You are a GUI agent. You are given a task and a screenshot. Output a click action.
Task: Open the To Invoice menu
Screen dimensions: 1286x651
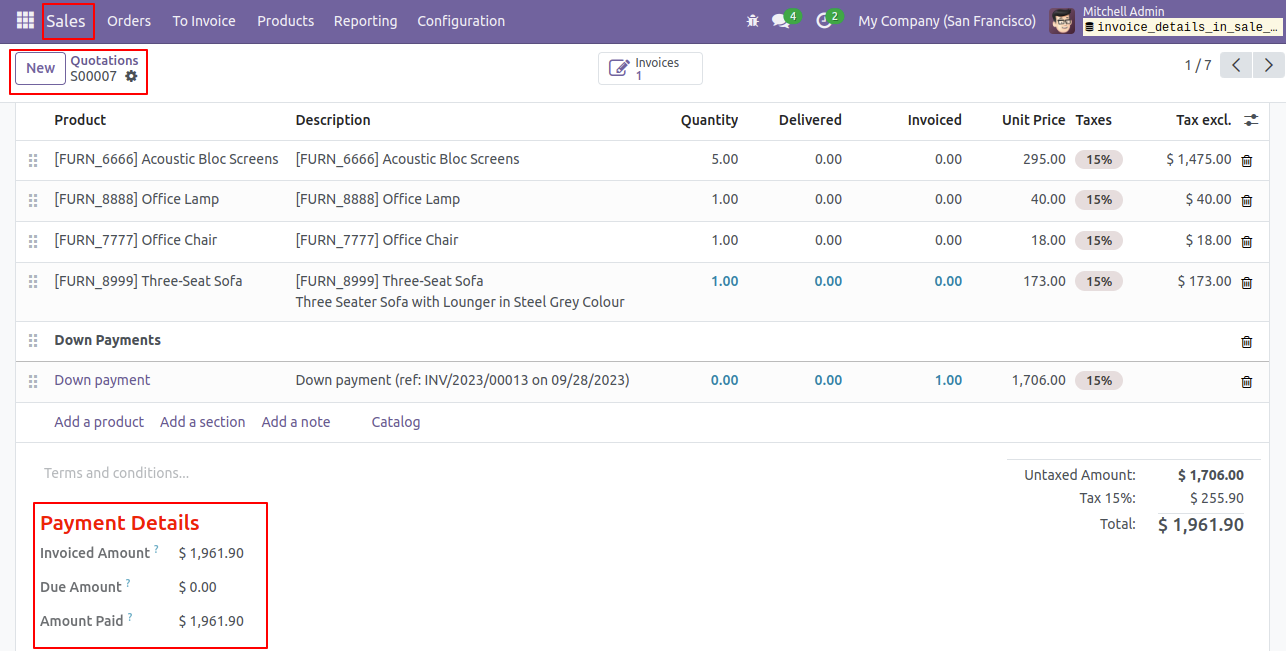(x=204, y=21)
